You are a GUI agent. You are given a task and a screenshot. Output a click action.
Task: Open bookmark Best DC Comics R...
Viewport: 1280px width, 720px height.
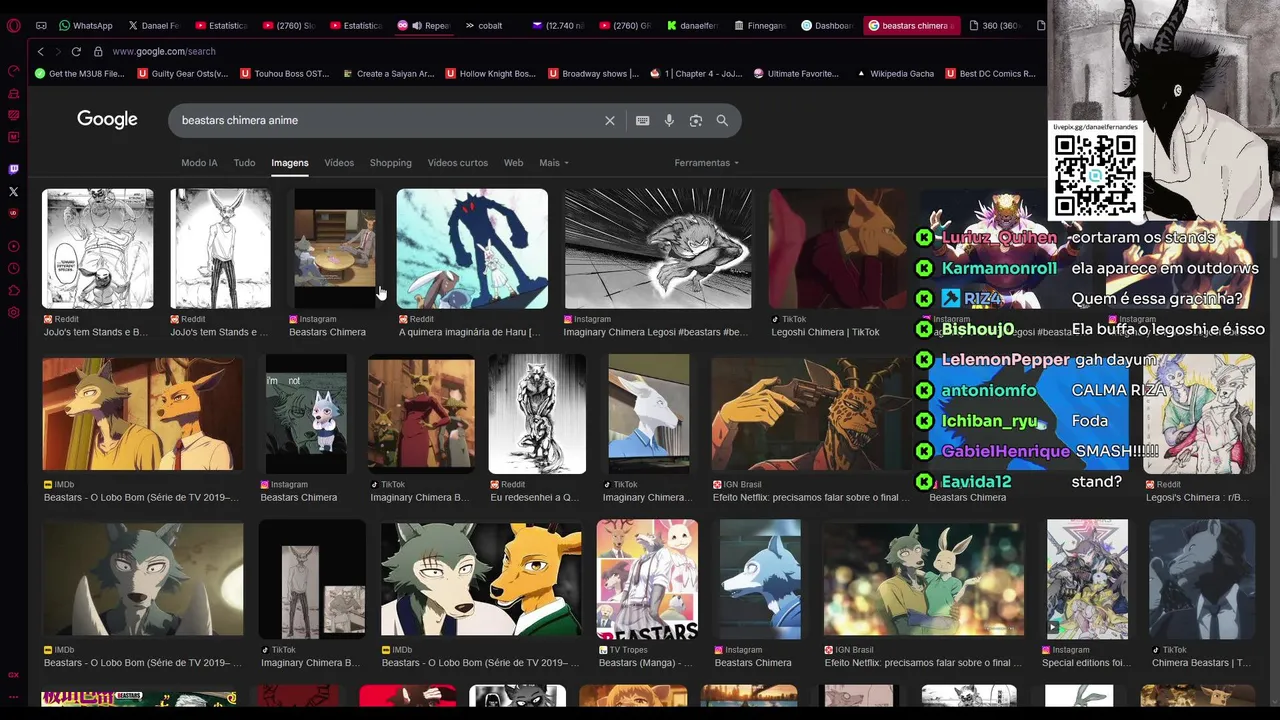click(990, 73)
